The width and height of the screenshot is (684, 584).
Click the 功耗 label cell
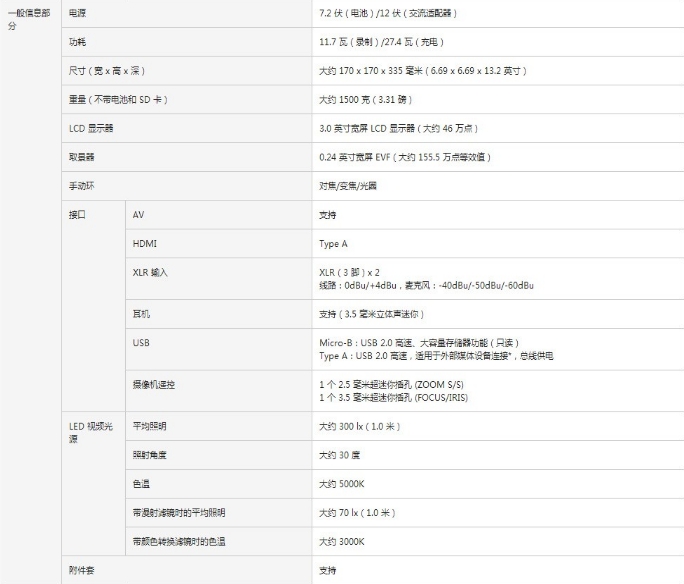click(77, 42)
